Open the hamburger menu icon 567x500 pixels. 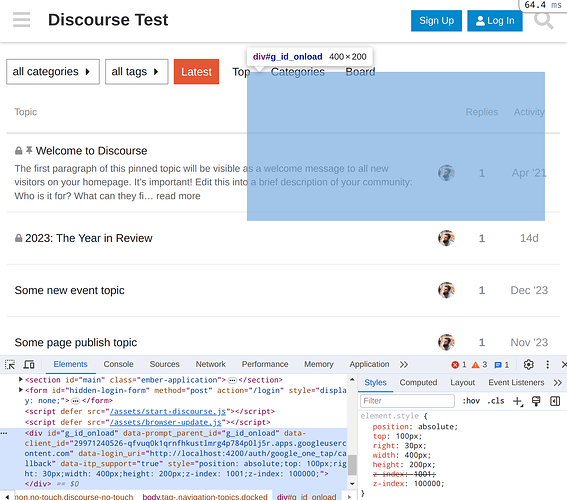21,20
